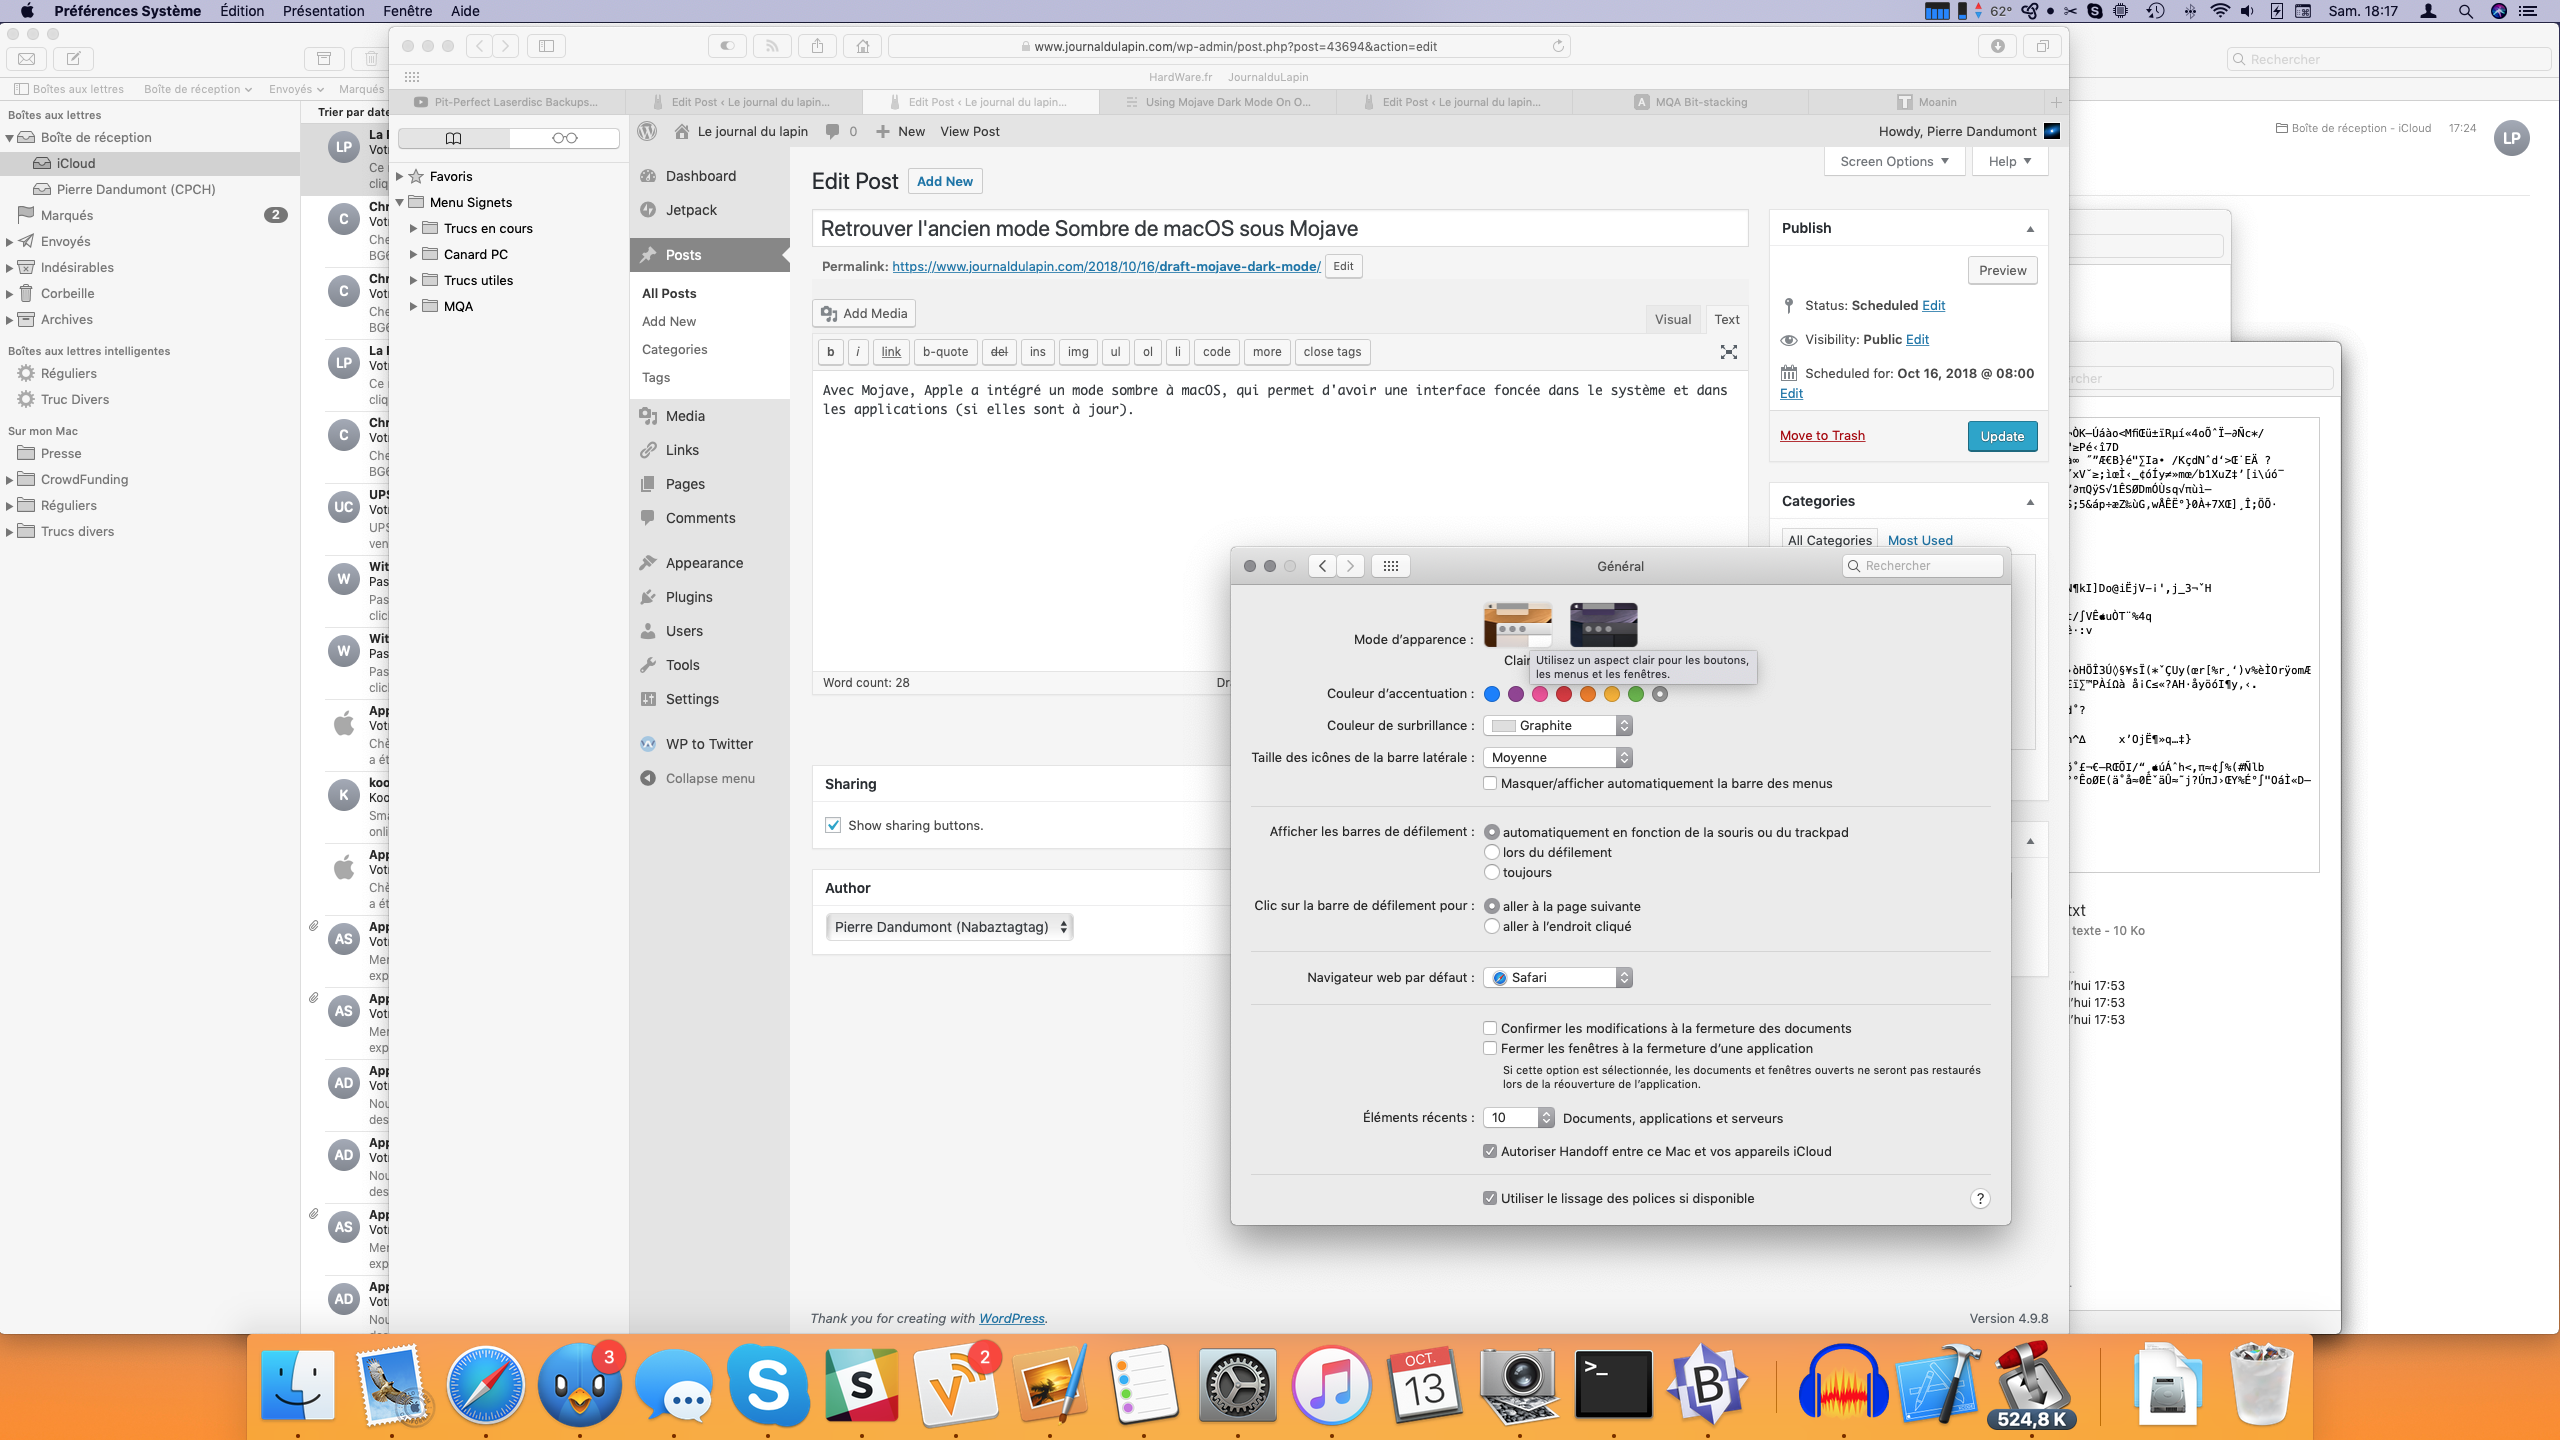Screen dimensions: 2560x1440
Task: Open the Trash in the Dock
Action: 2262,1386
